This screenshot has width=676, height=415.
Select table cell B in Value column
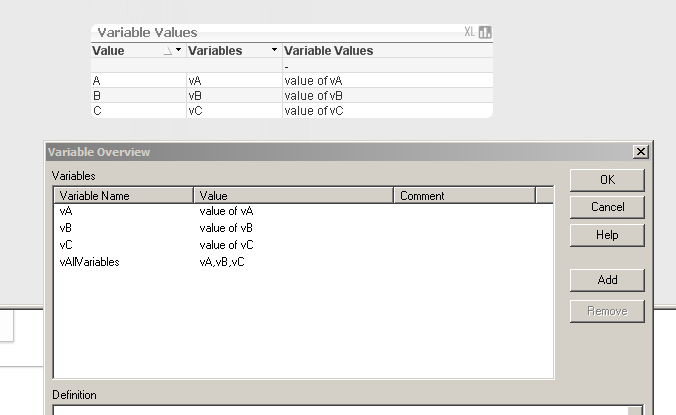(x=138, y=96)
